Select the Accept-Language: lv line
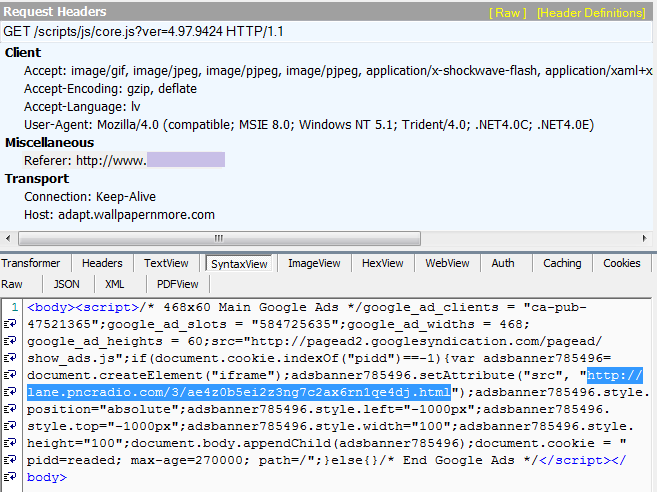This screenshot has width=657, height=492. tap(82, 107)
